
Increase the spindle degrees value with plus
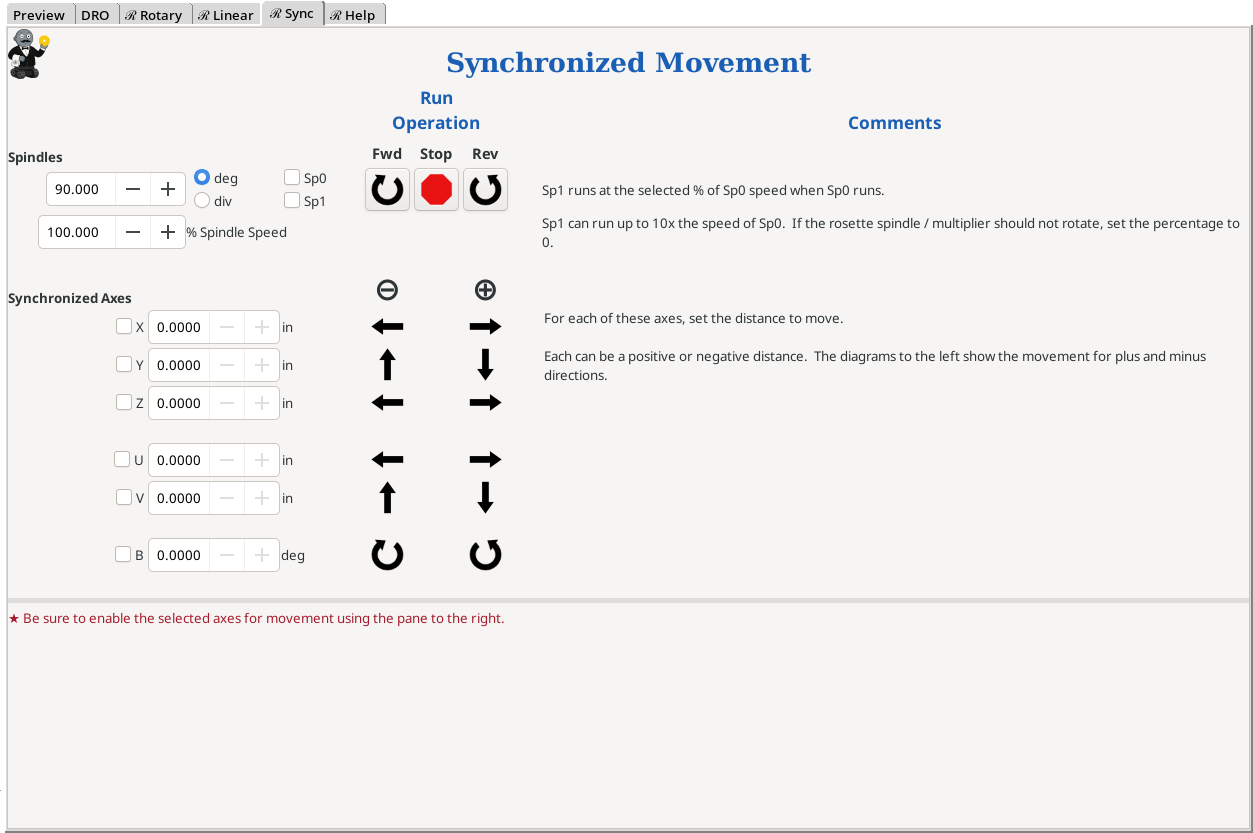(x=168, y=189)
